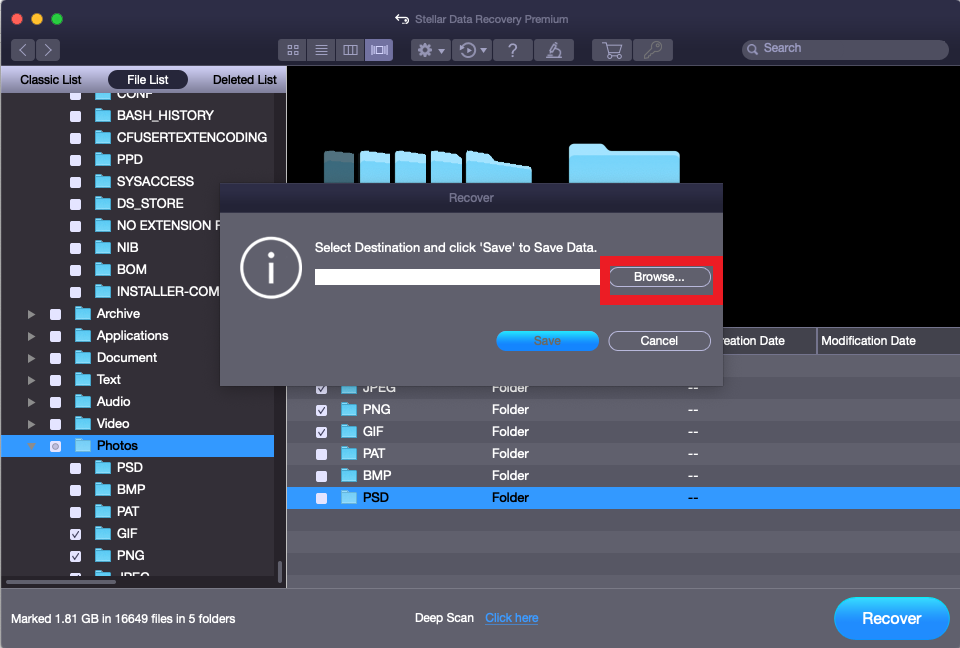
Task: Uncheck PNG in the file table
Action: pyautogui.click(x=321, y=410)
